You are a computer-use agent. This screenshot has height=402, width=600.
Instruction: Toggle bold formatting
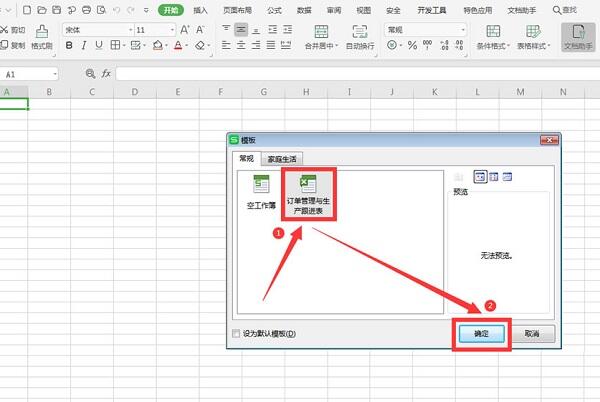click(x=69, y=45)
